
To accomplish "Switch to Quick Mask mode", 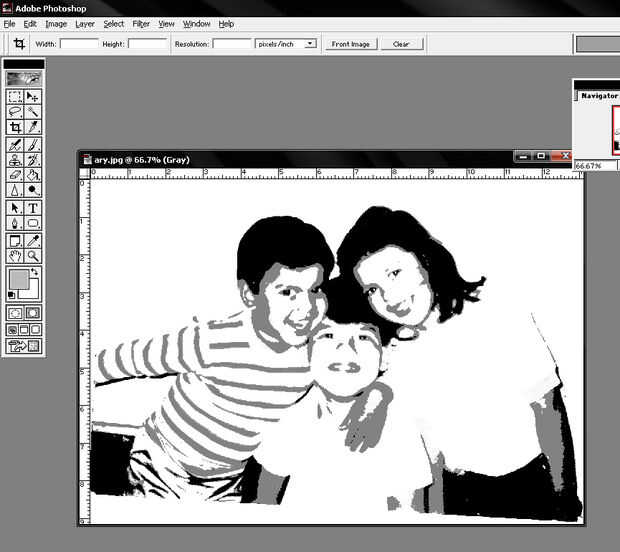I will coord(33,313).
